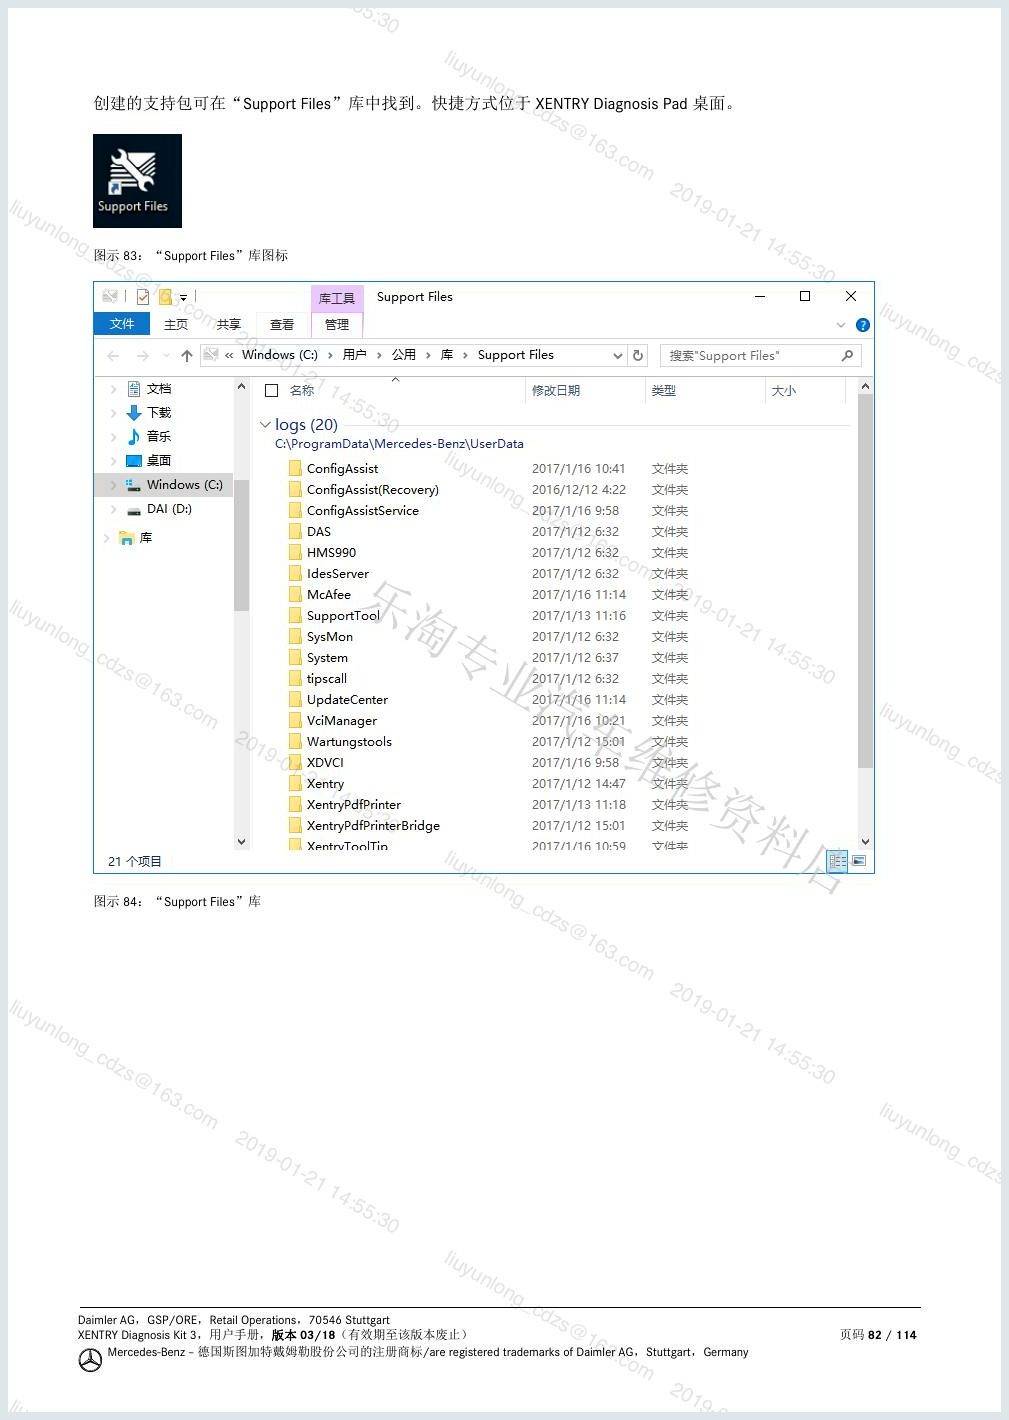Screen dimensions: 1009x1420
Task: Select the ConfigAssist folder icon
Action: pyautogui.click(x=295, y=468)
